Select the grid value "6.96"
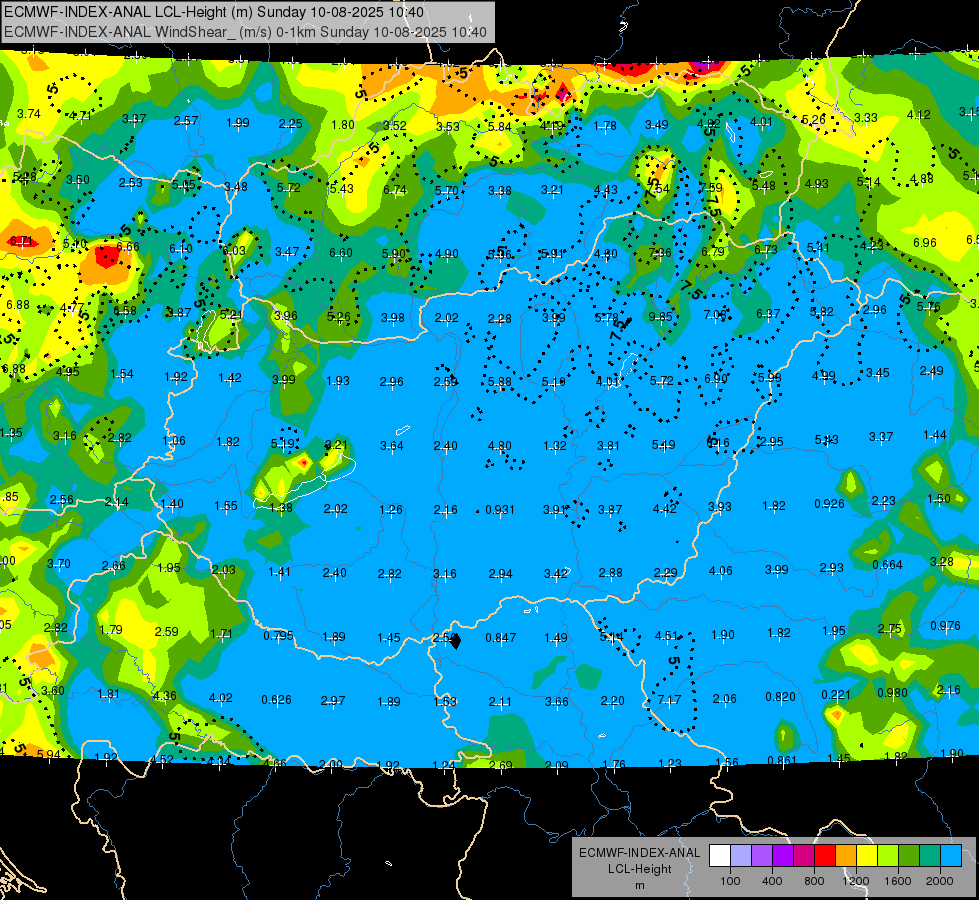The width and height of the screenshot is (979, 900). pyautogui.click(x=925, y=242)
